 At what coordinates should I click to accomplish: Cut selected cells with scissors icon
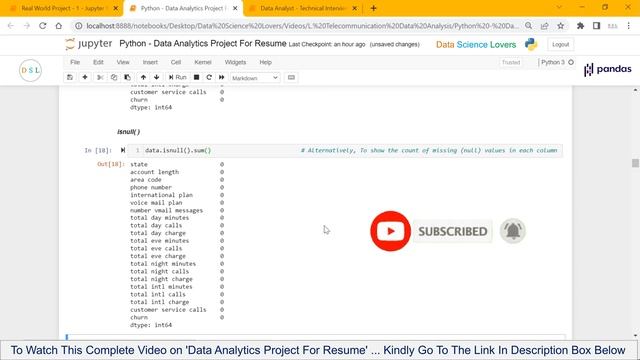coord(100,77)
